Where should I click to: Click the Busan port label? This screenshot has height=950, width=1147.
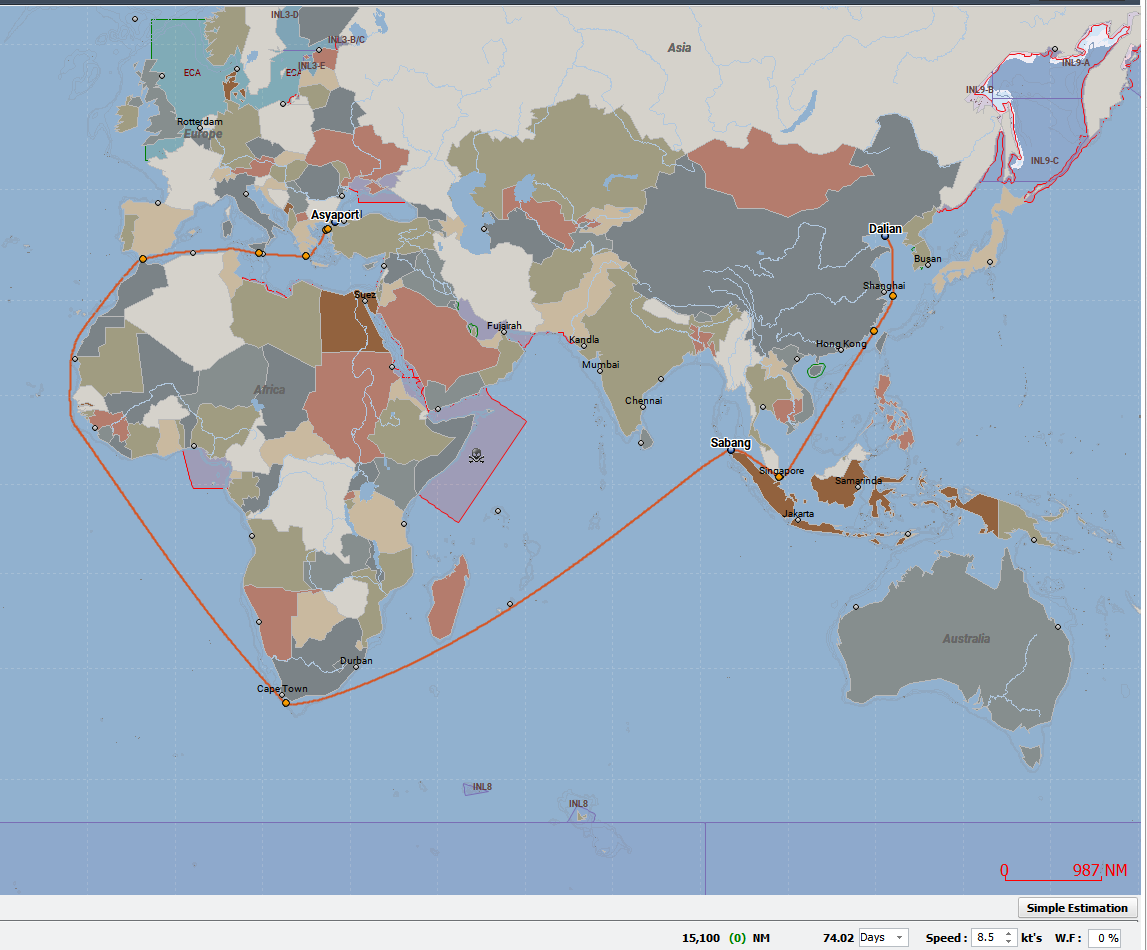(x=928, y=258)
